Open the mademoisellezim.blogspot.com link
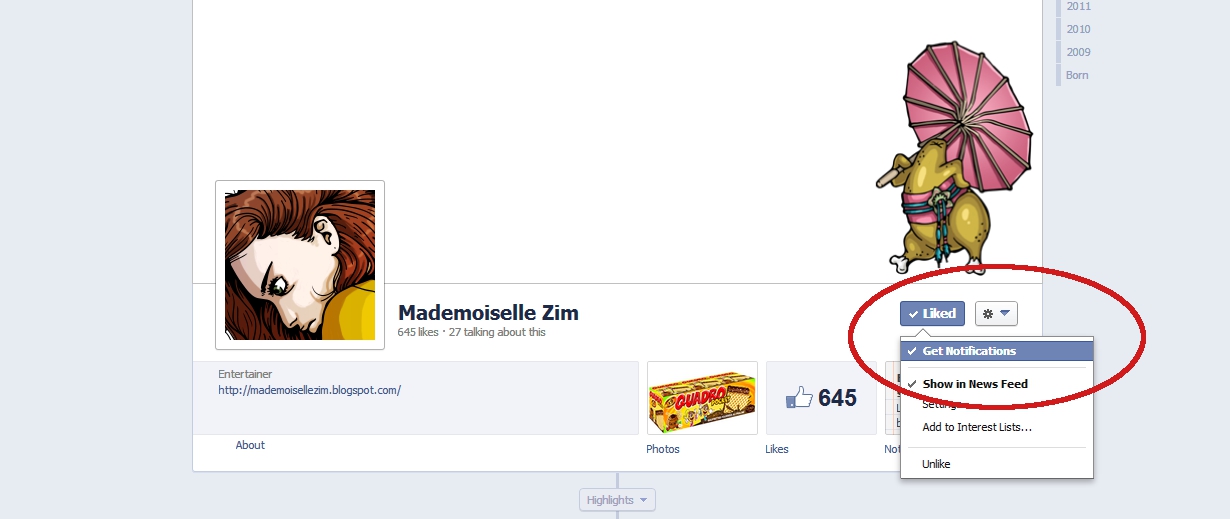Viewport: 1230px width, 519px height. [309, 391]
